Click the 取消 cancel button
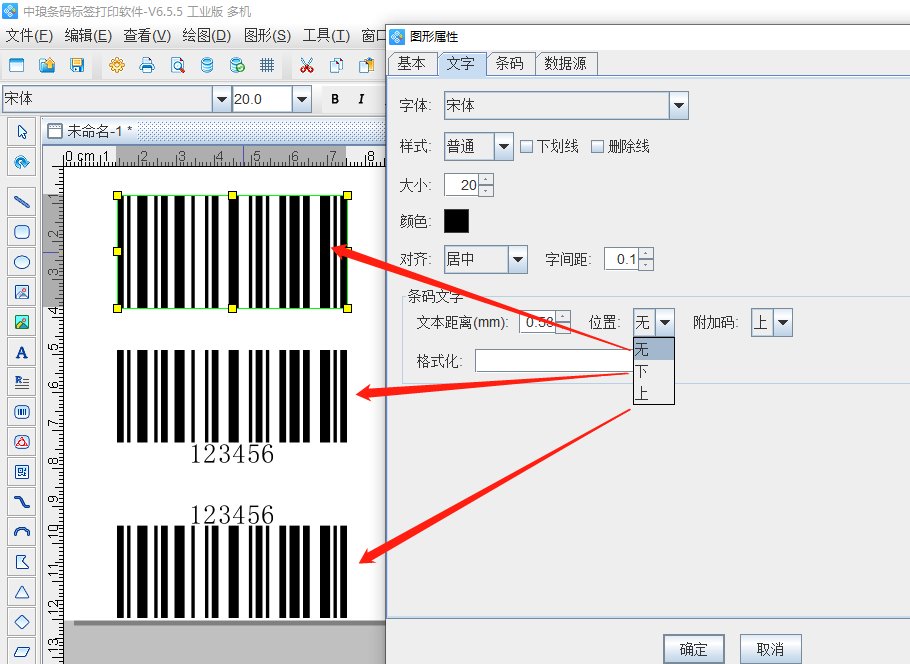Screen dimensions: 910x664 [770, 648]
